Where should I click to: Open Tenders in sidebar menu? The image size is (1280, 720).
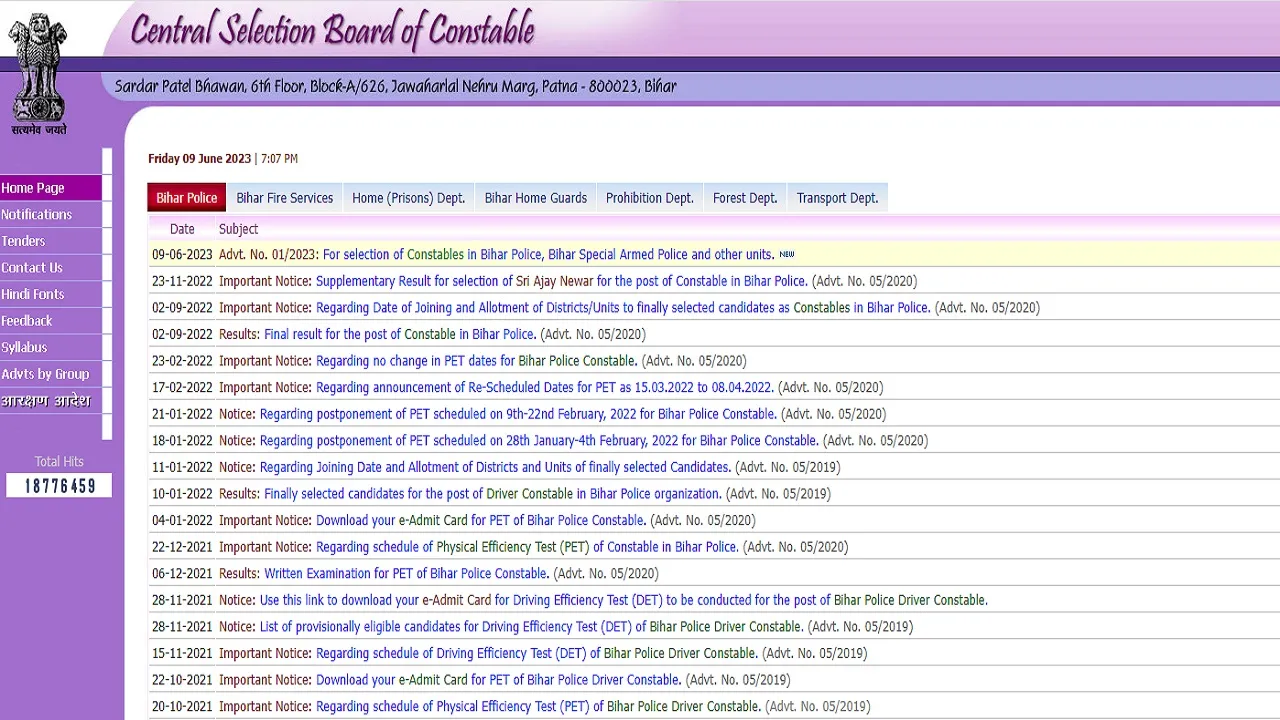tap(50, 241)
